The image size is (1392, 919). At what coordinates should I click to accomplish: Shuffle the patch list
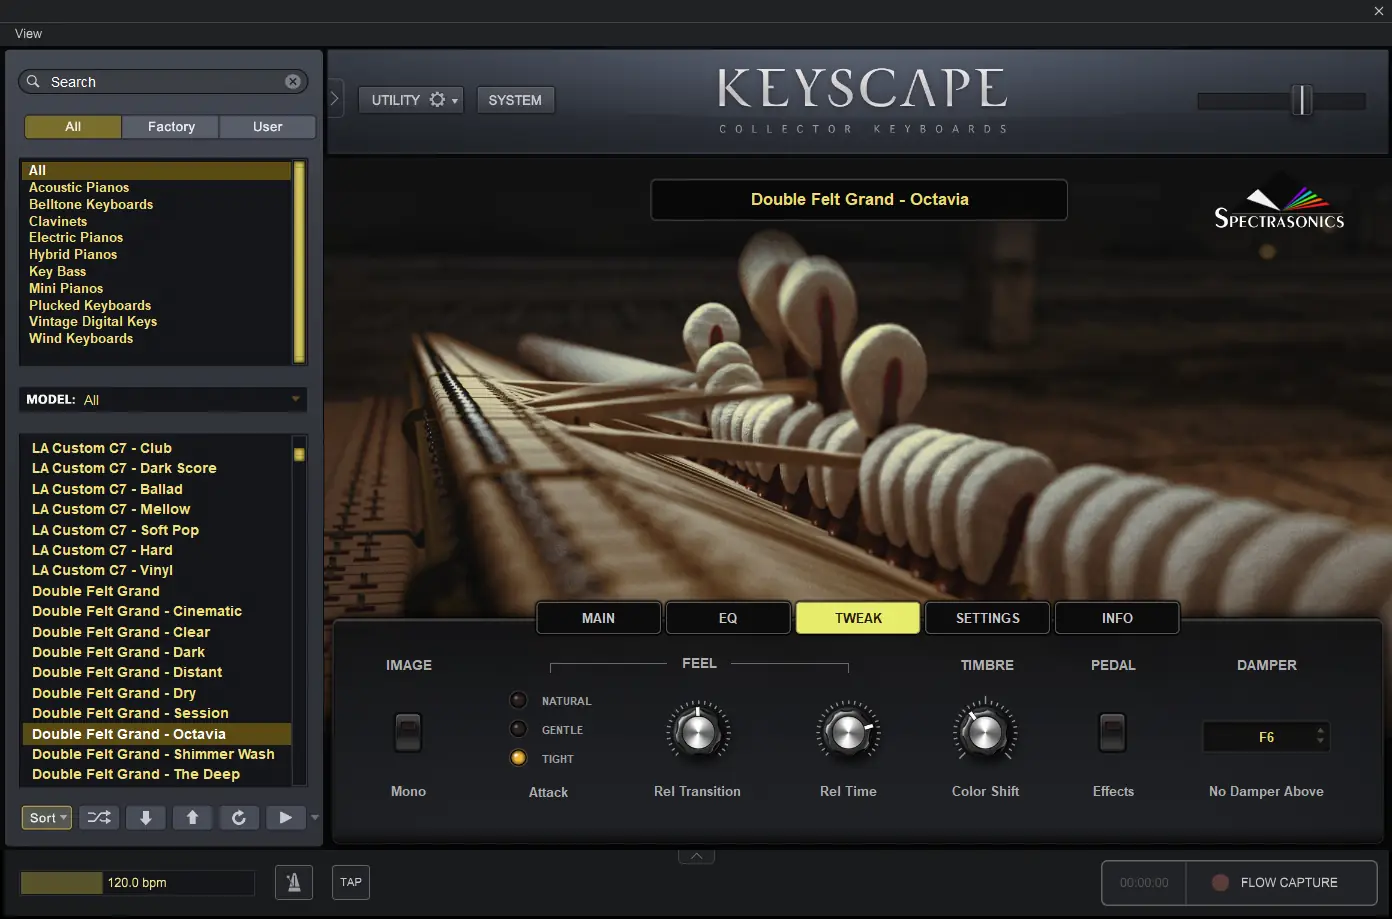point(99,818)
